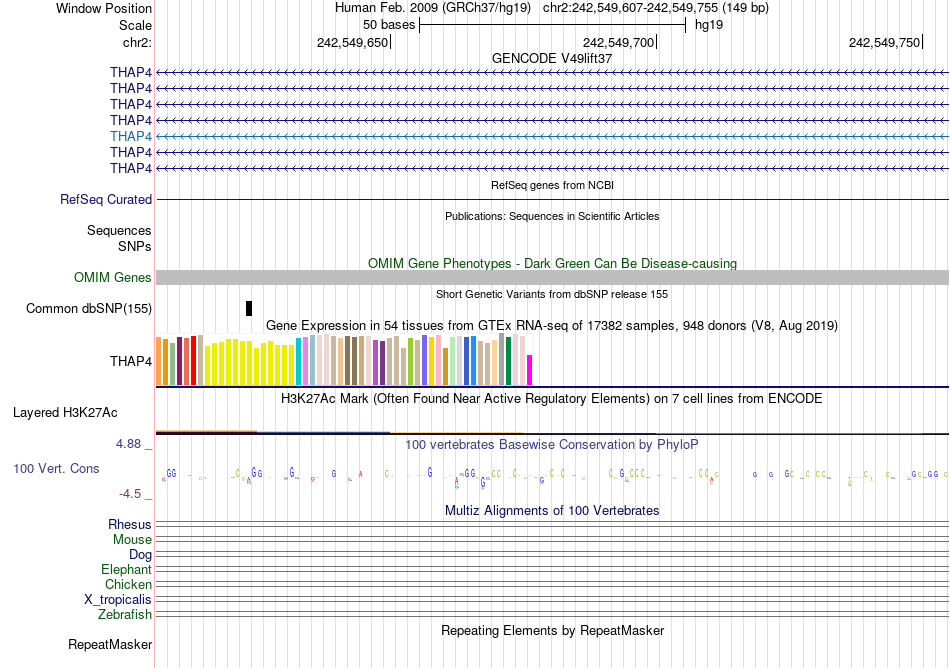Viewport: 950px width, 668px height.
Task: Click the Common dbSNP(155) label
Action: click(x=89, y=308)
